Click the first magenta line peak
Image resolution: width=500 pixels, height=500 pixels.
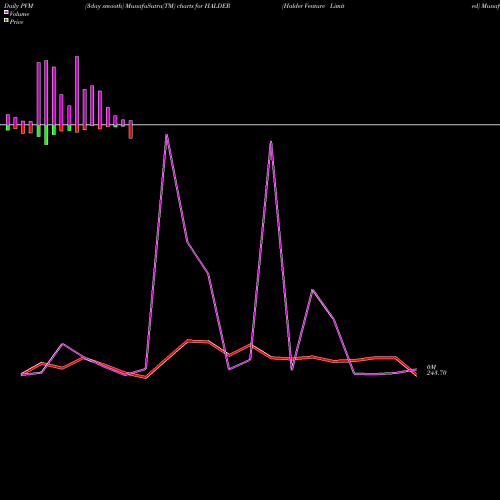tap(167, 135)
